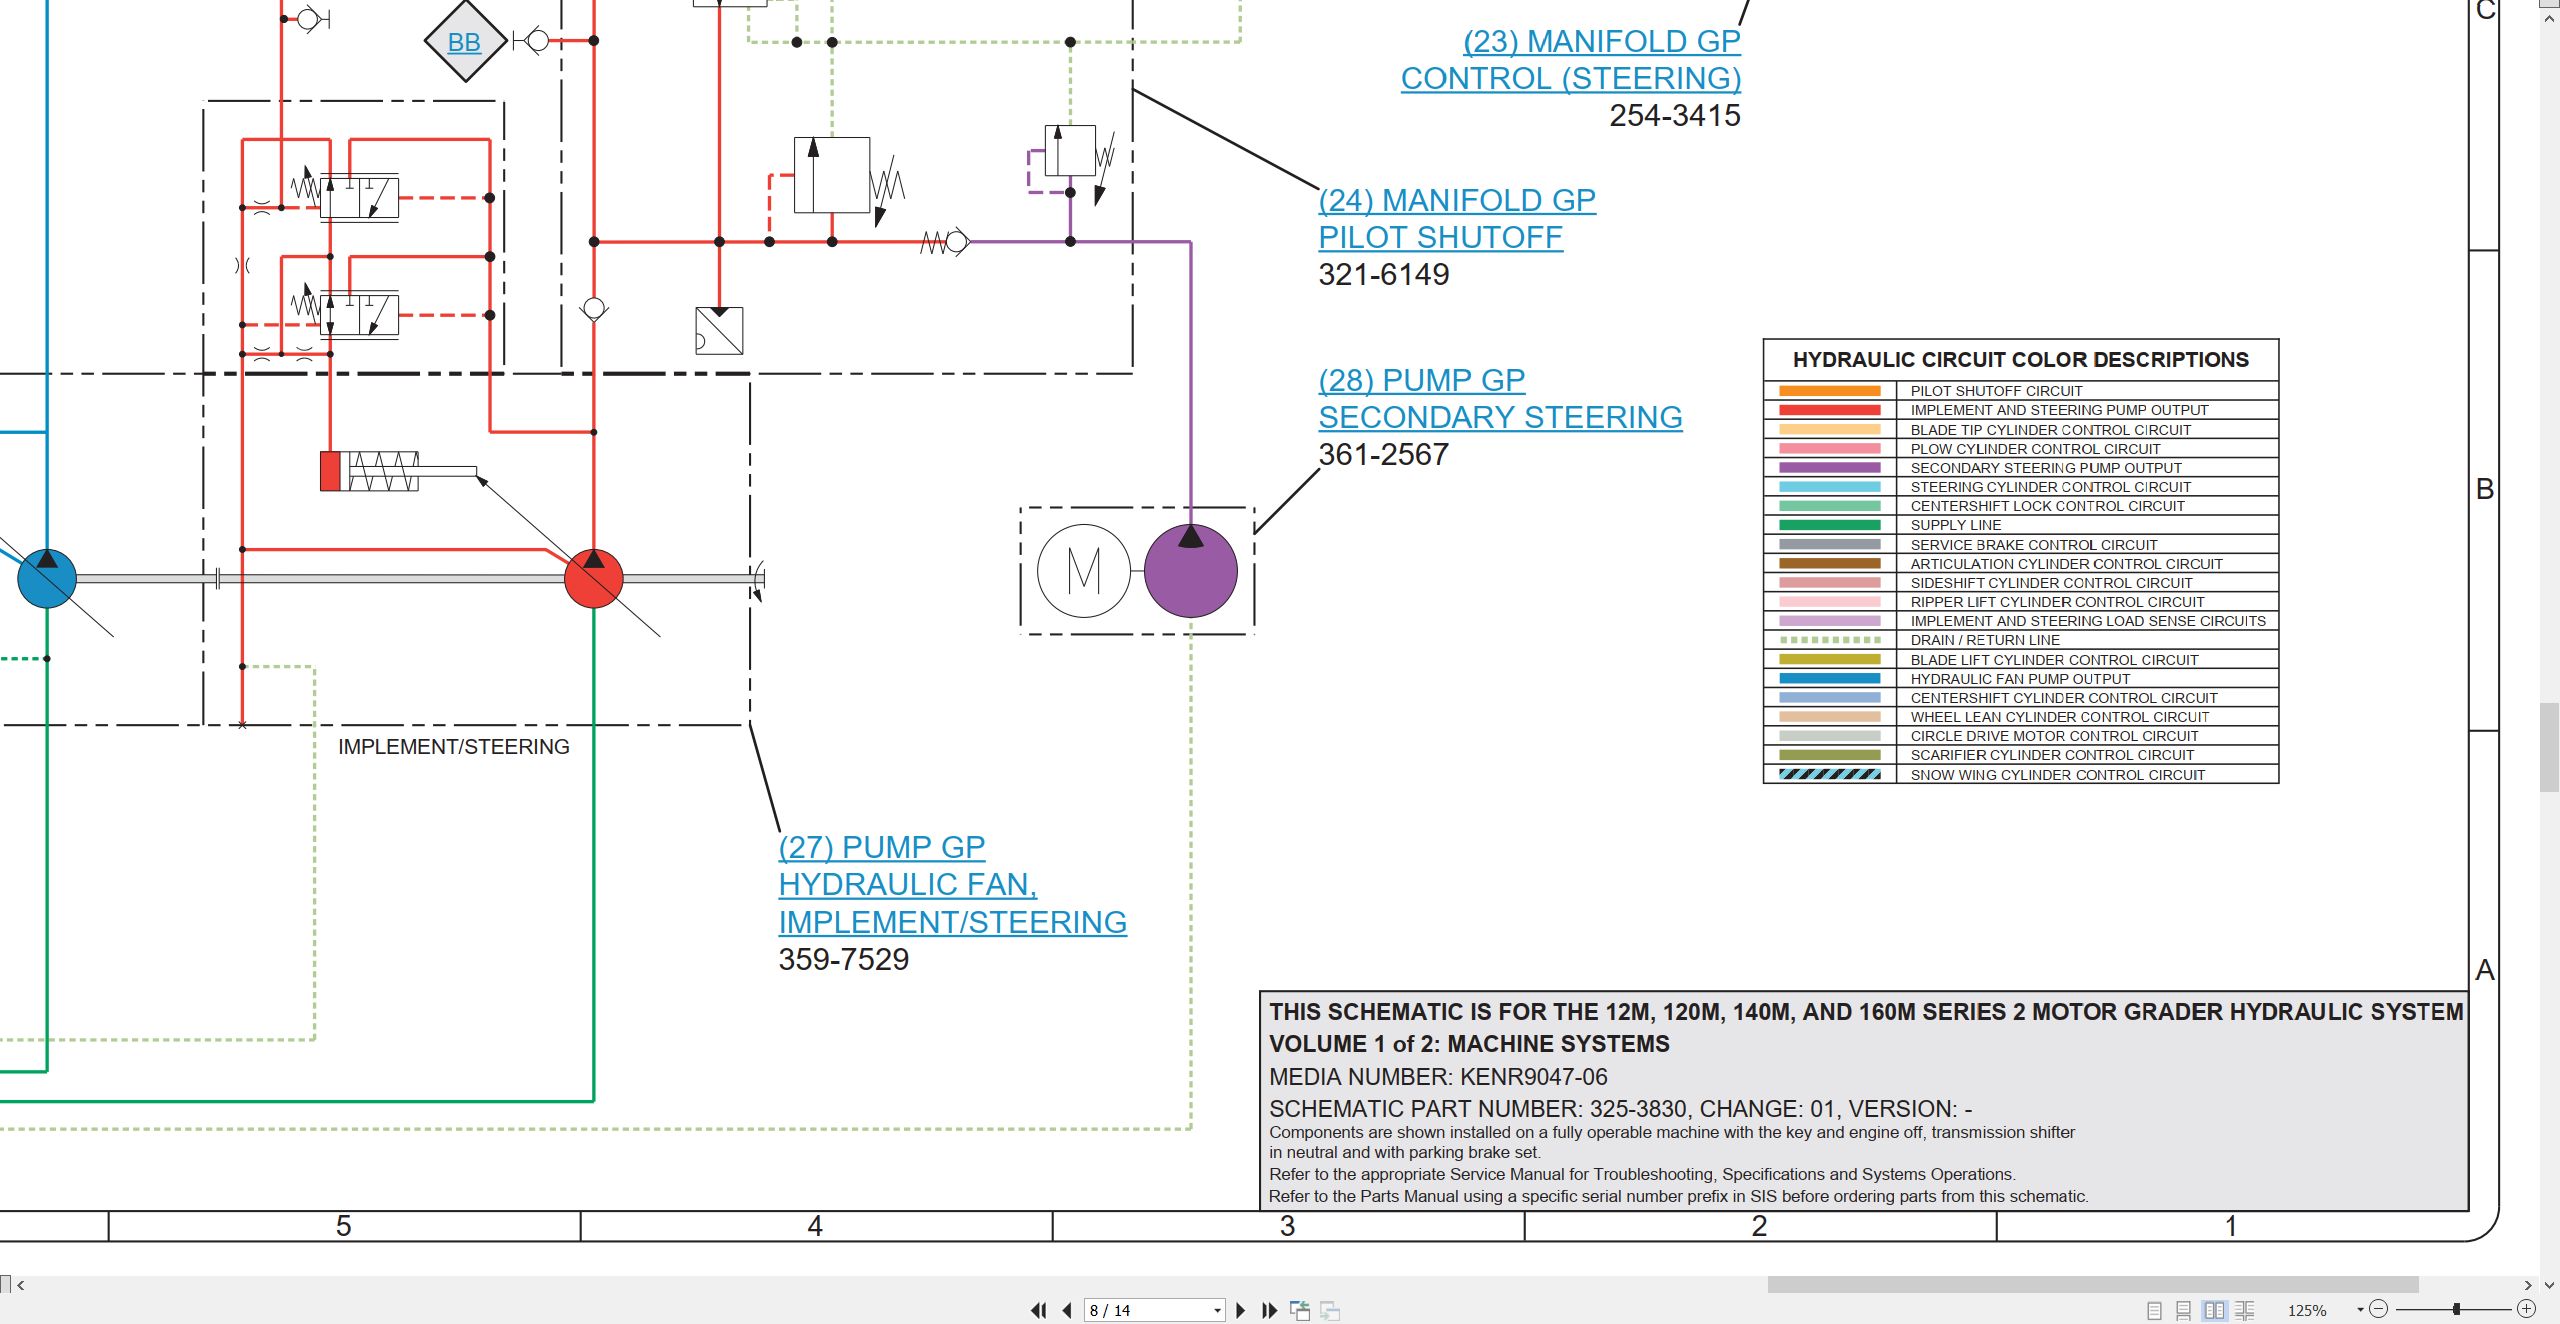Click the zoom in plus icon

pos(2527,1309)
